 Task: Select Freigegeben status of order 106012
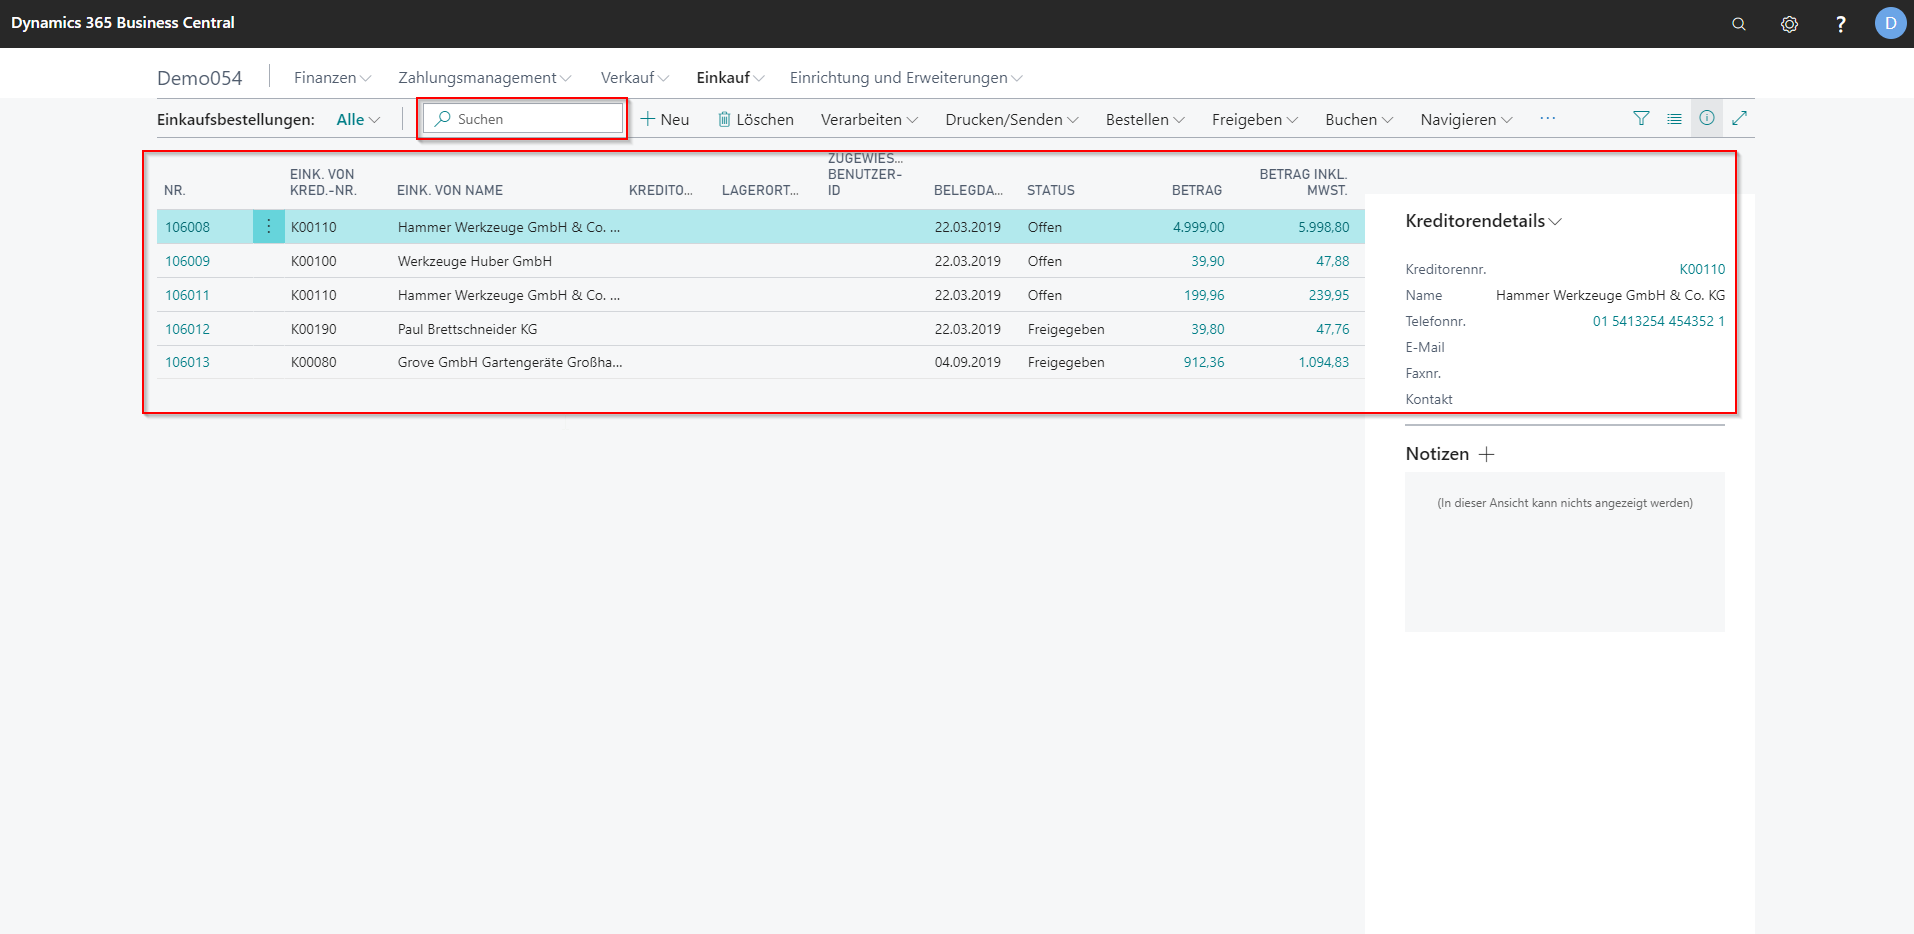[x=1066, y=329]
